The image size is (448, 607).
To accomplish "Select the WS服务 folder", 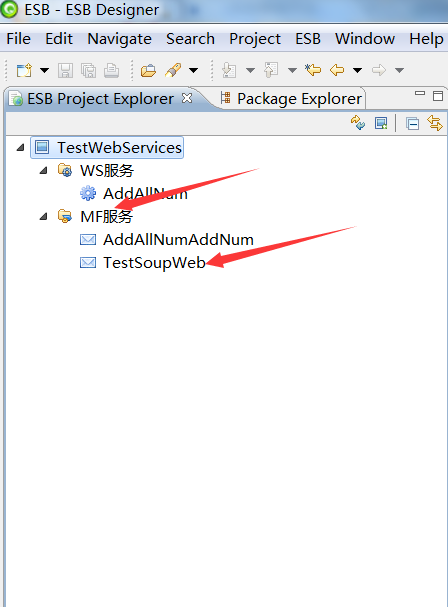I will click(107, 171).
